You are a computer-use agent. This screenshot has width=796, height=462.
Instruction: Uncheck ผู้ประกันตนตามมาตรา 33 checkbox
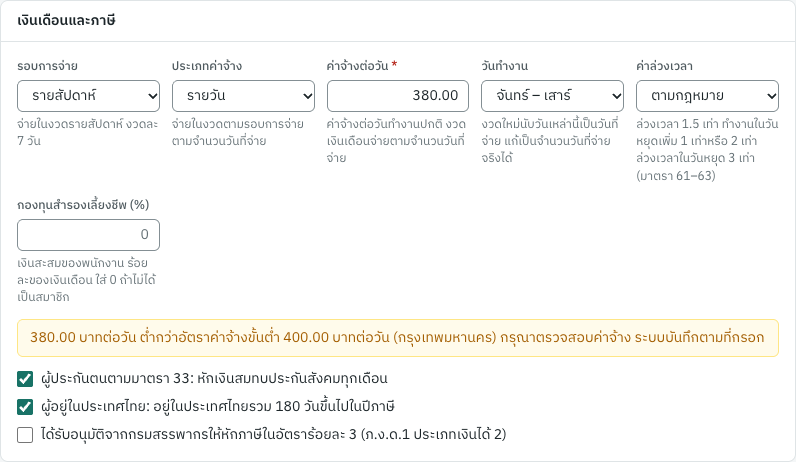click(25, 379)
